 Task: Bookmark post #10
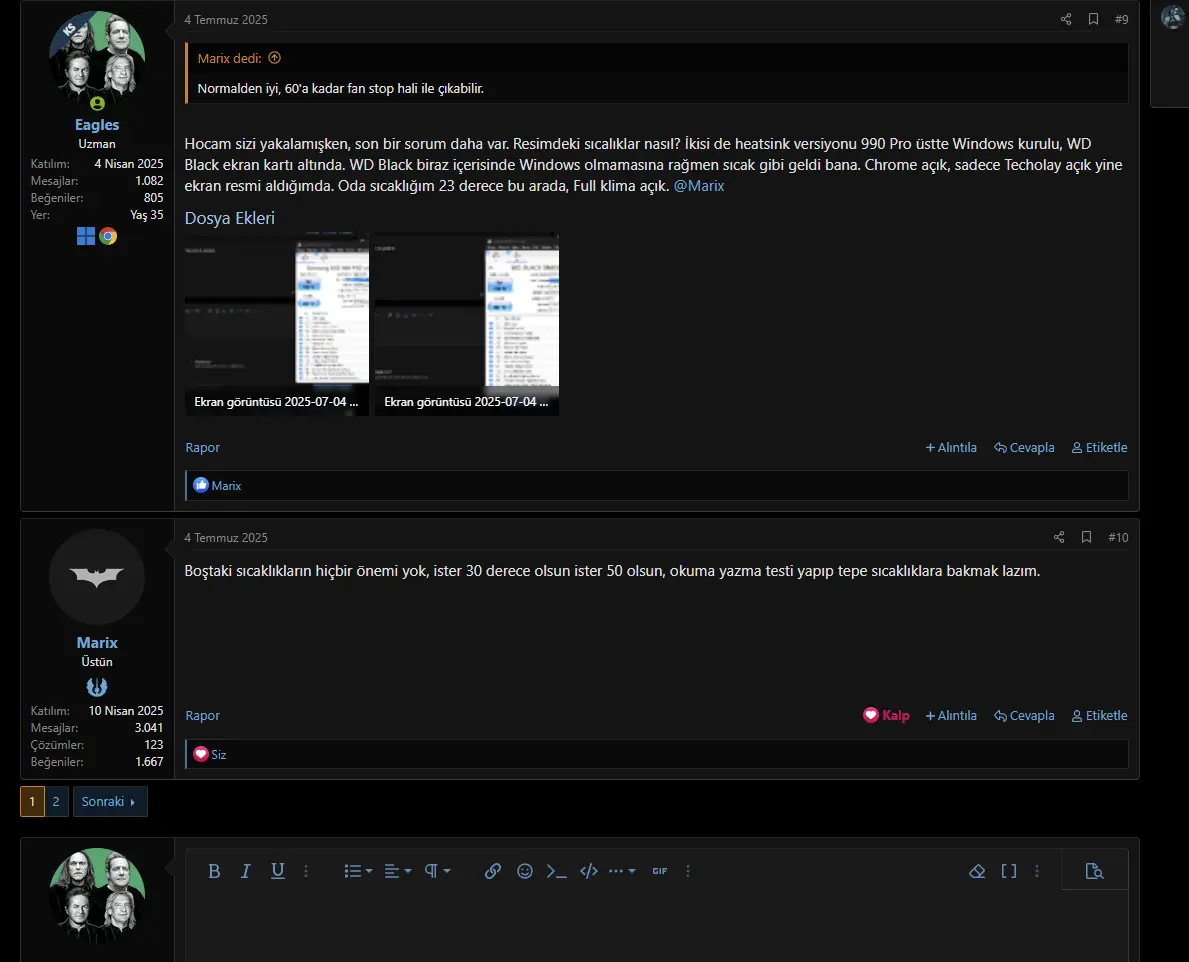(x=1087, y=537)
